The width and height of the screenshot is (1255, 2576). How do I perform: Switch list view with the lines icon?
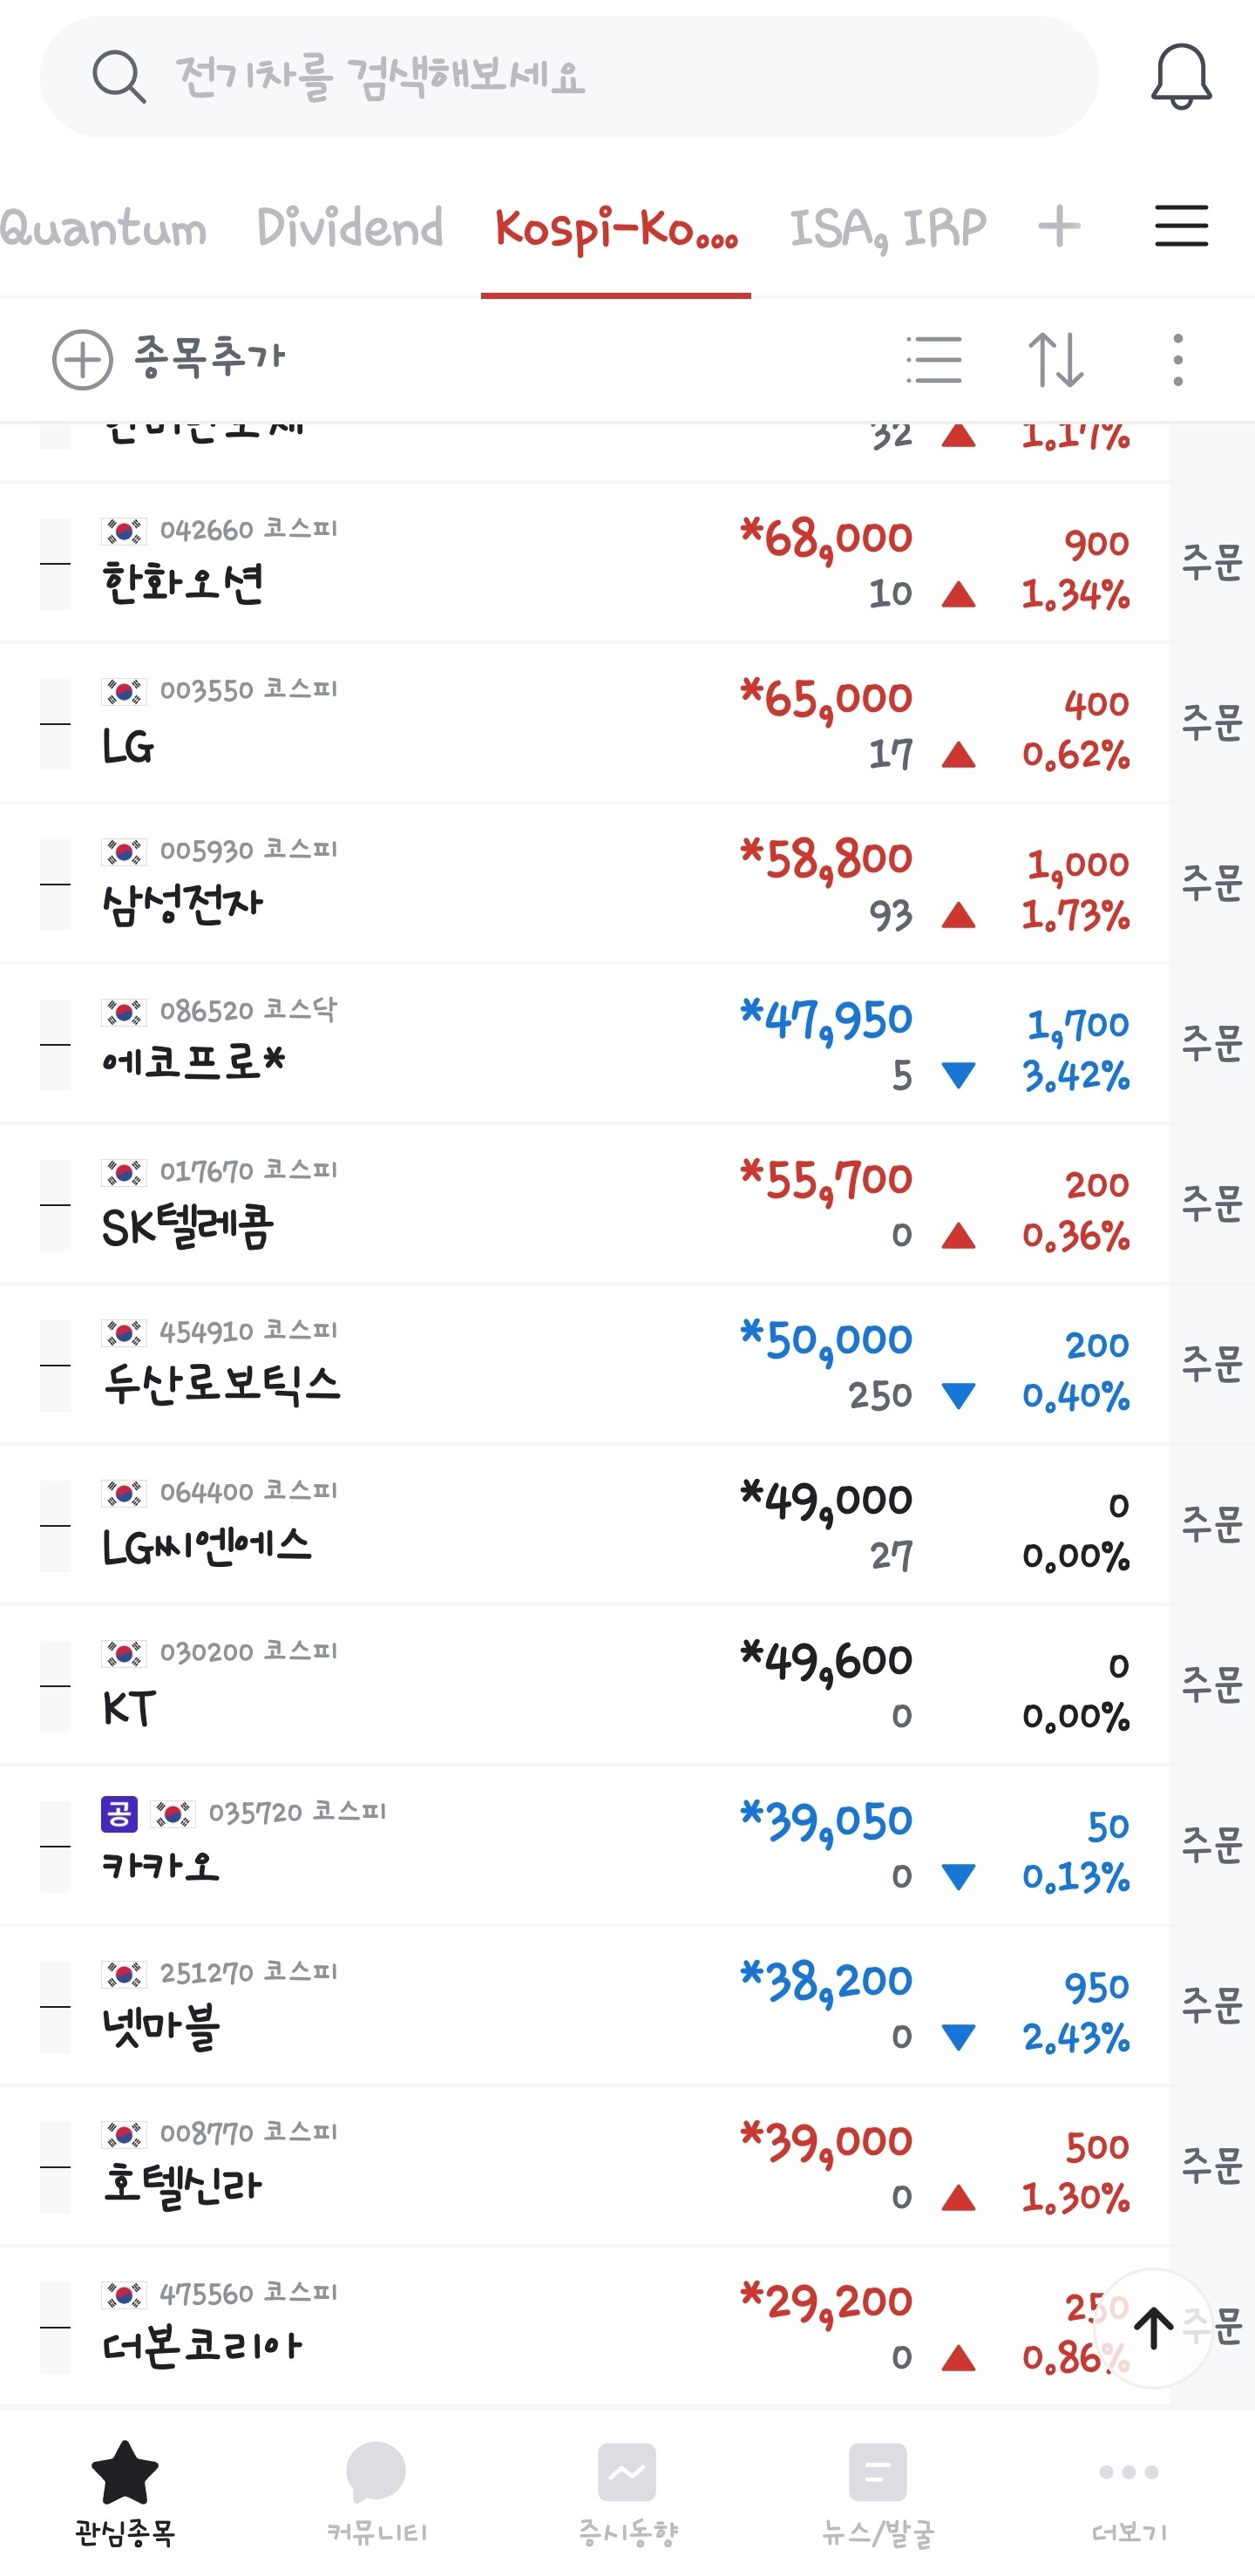(933, 359)
